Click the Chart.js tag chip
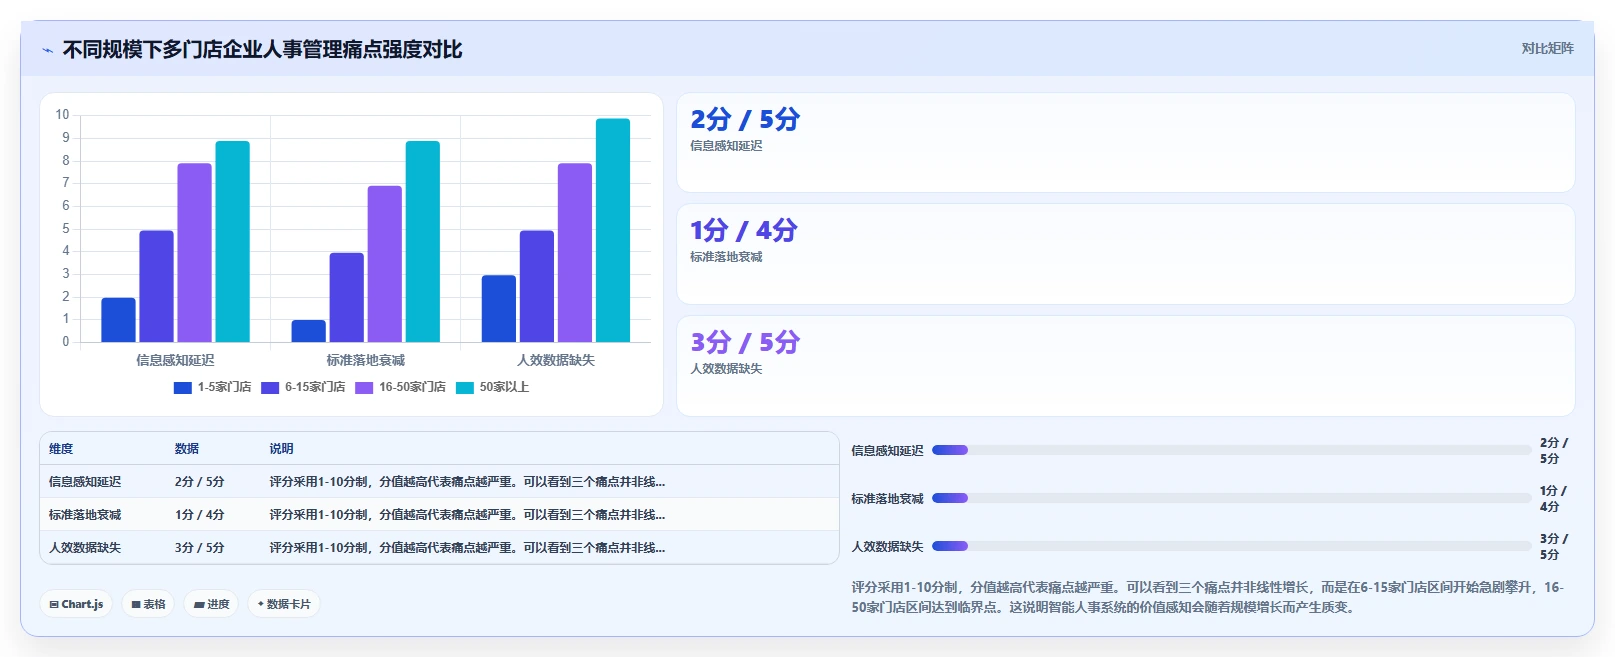 tap(76, 604)
